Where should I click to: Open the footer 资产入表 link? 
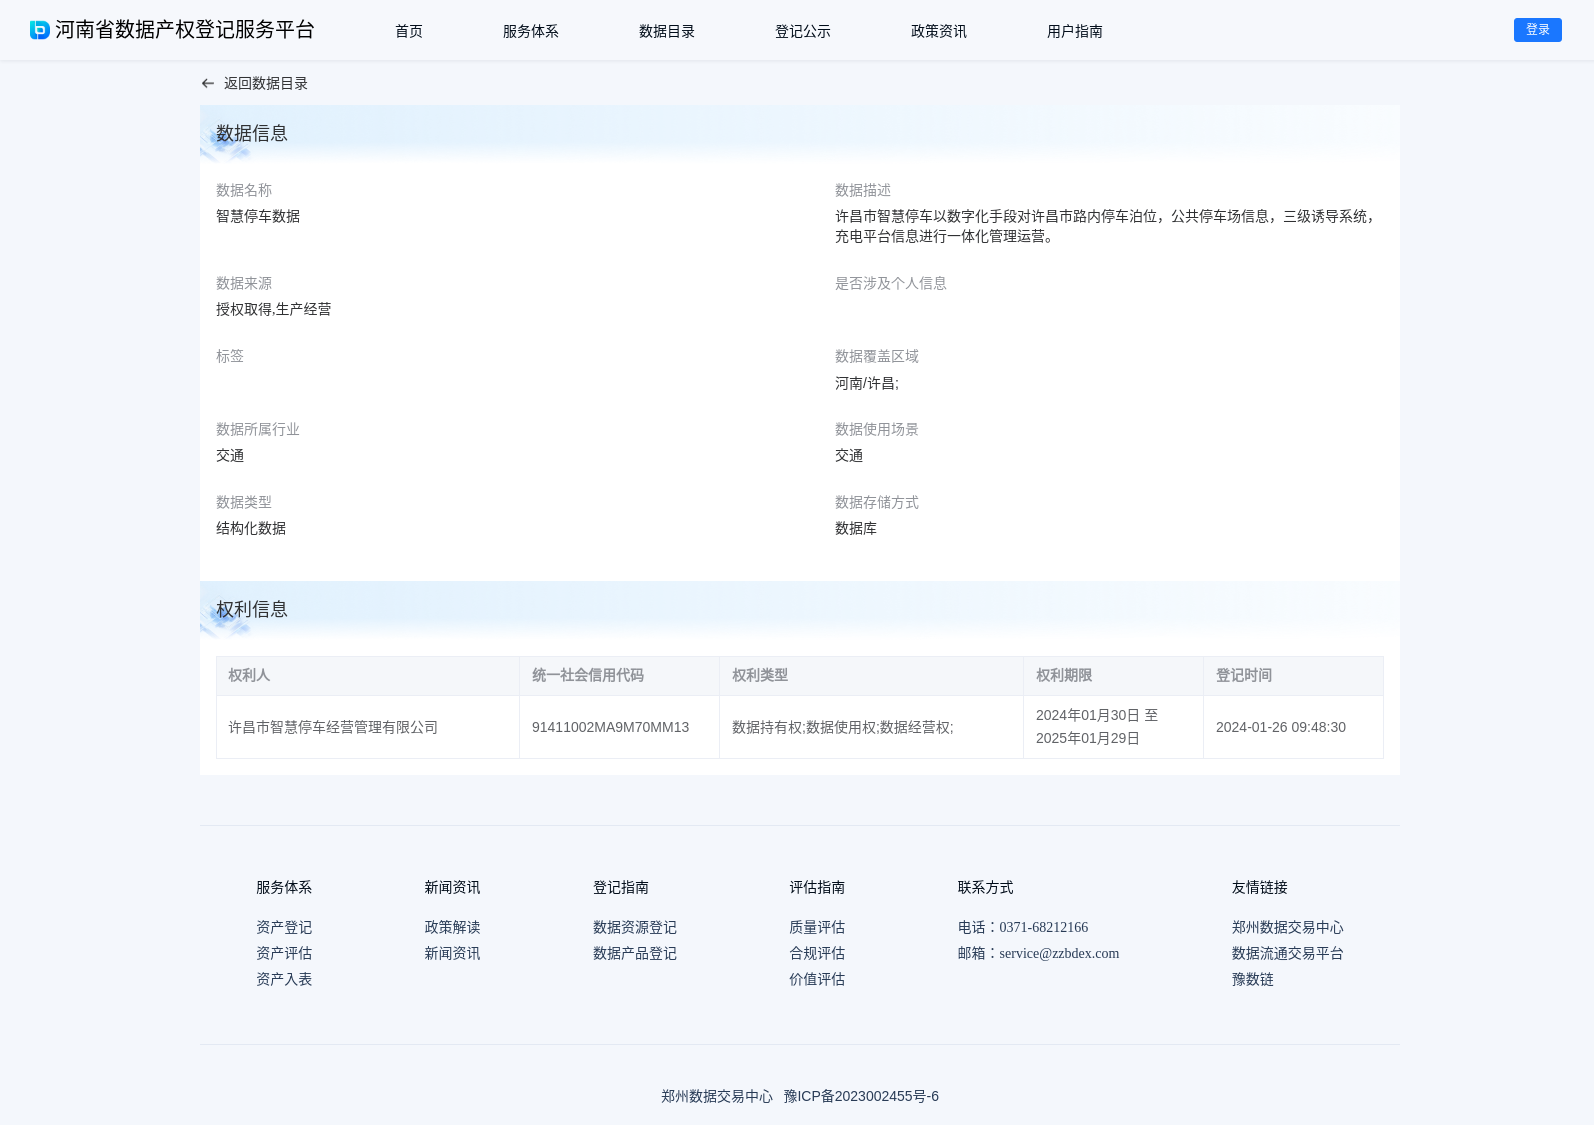click(x=284, y=980)
